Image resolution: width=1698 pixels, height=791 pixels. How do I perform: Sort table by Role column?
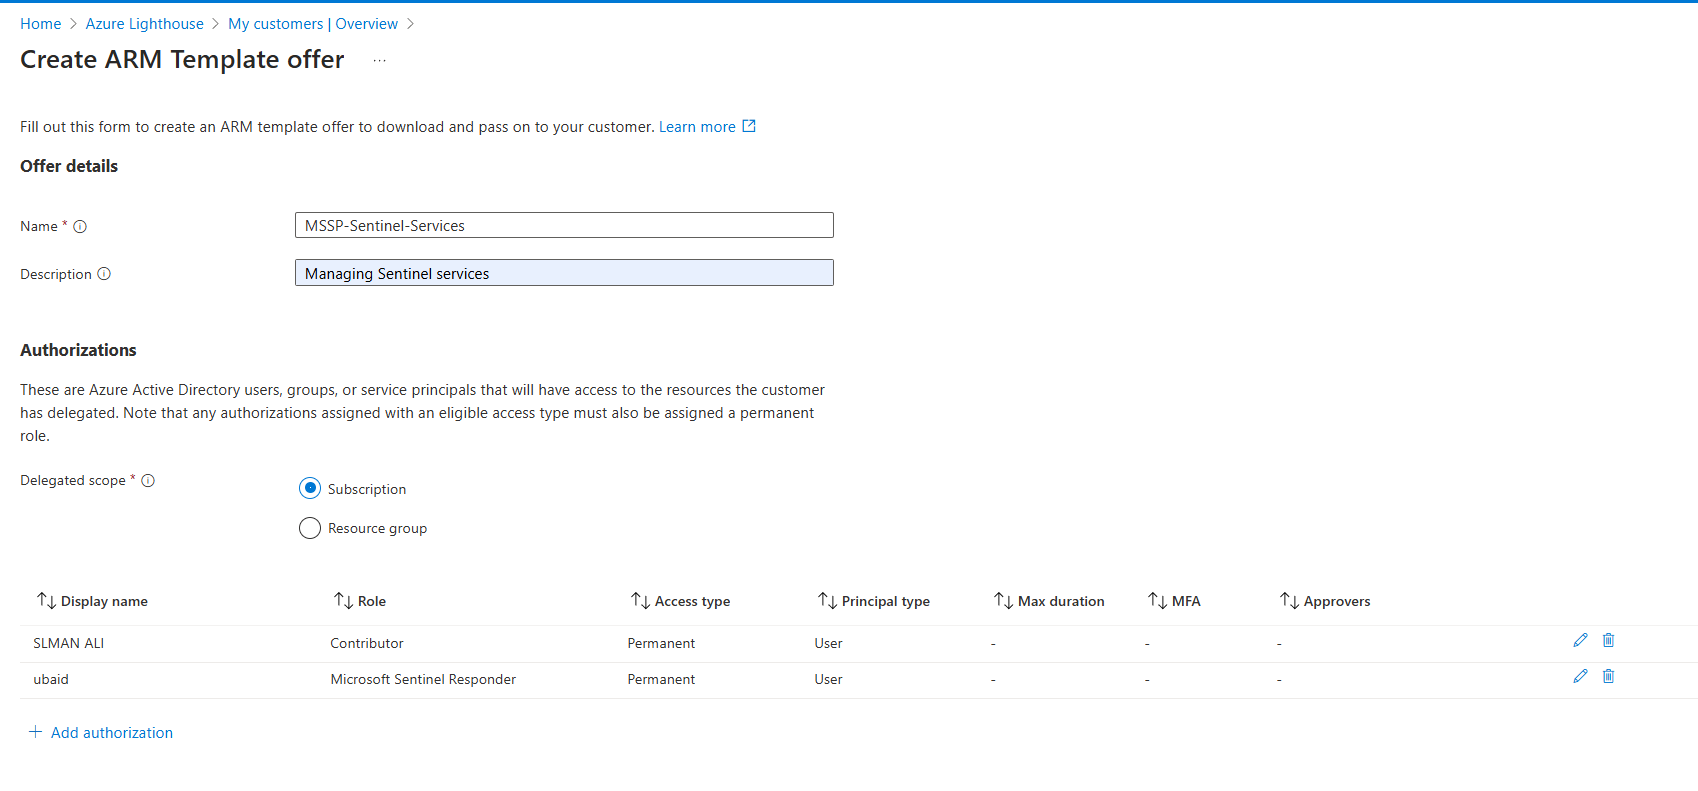coord(360,601)
